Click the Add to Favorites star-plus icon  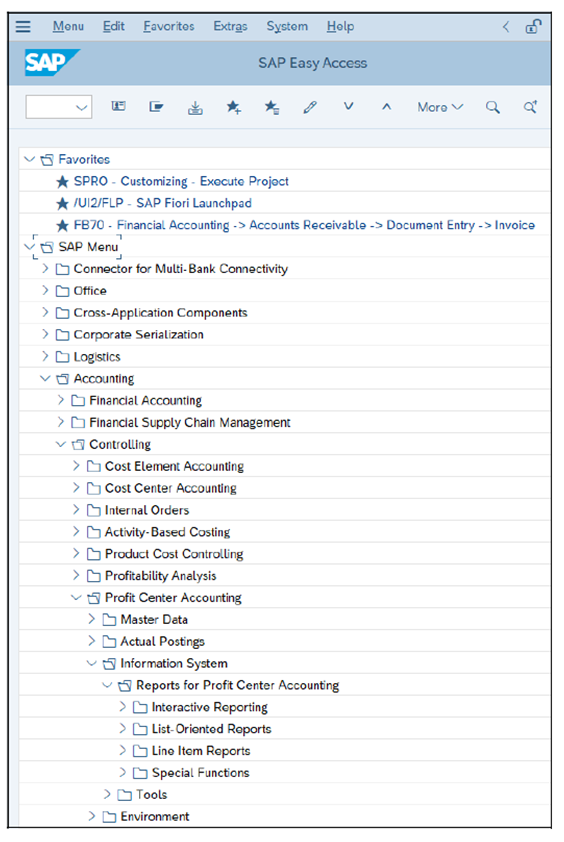tap(233, 107)
